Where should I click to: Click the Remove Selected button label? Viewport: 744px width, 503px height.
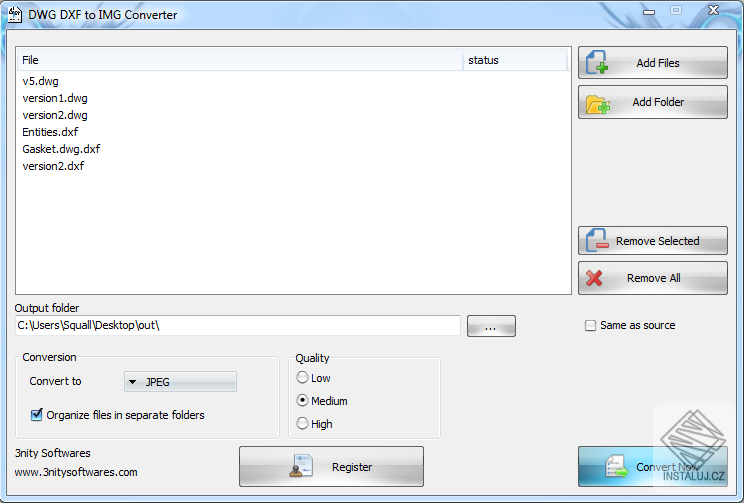click(658, 241)
